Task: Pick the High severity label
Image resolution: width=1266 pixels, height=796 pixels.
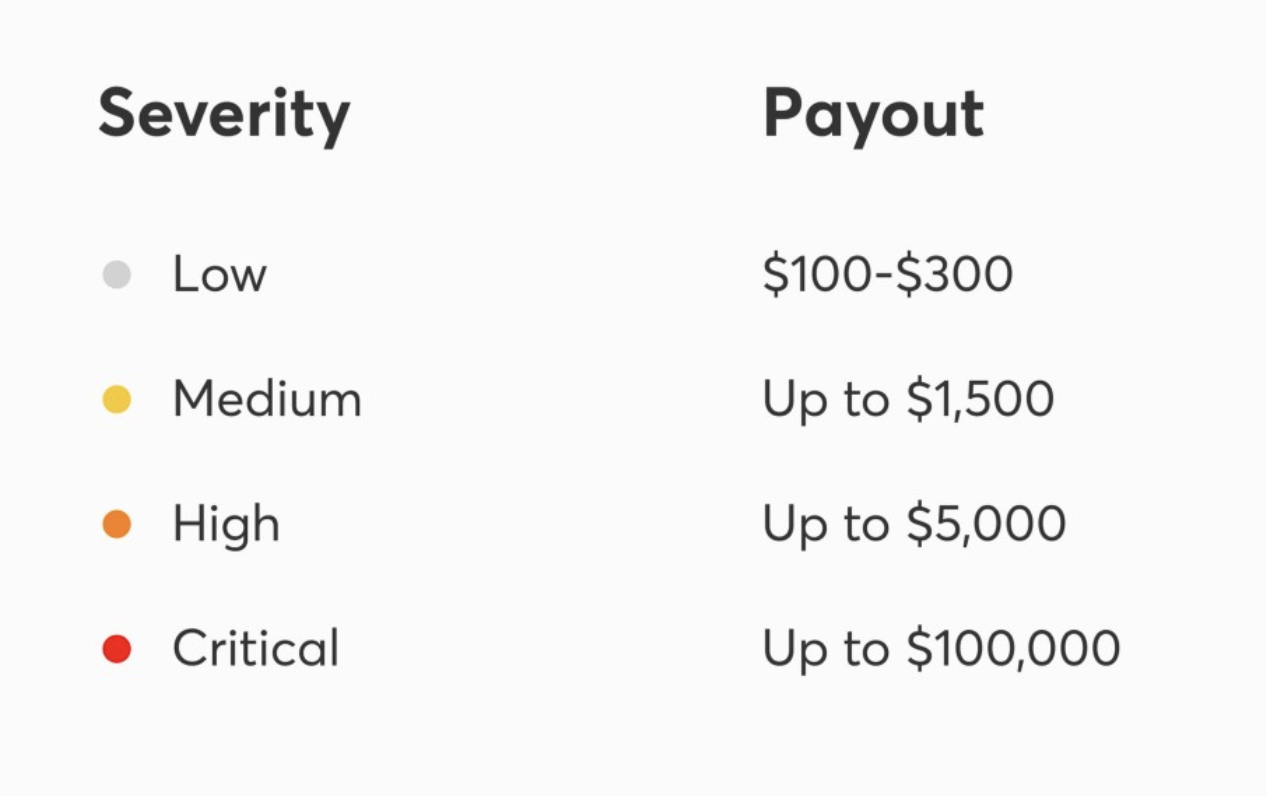Action: pyautogui.click(x=226, y=524)
